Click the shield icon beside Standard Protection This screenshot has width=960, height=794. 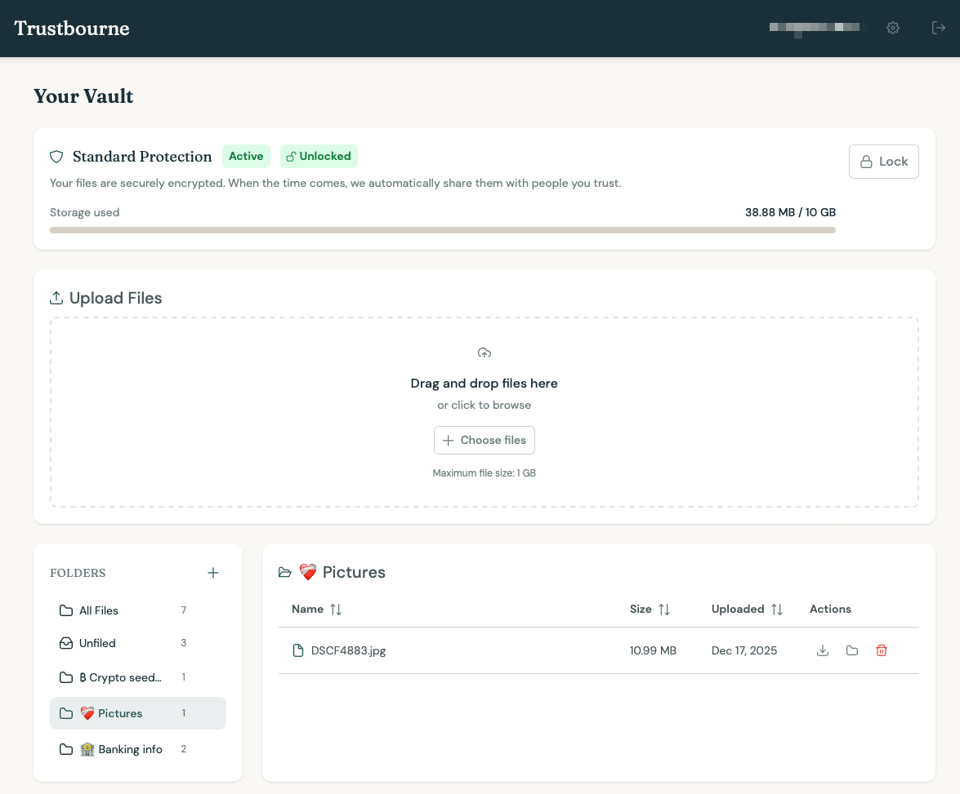point(56,156)
